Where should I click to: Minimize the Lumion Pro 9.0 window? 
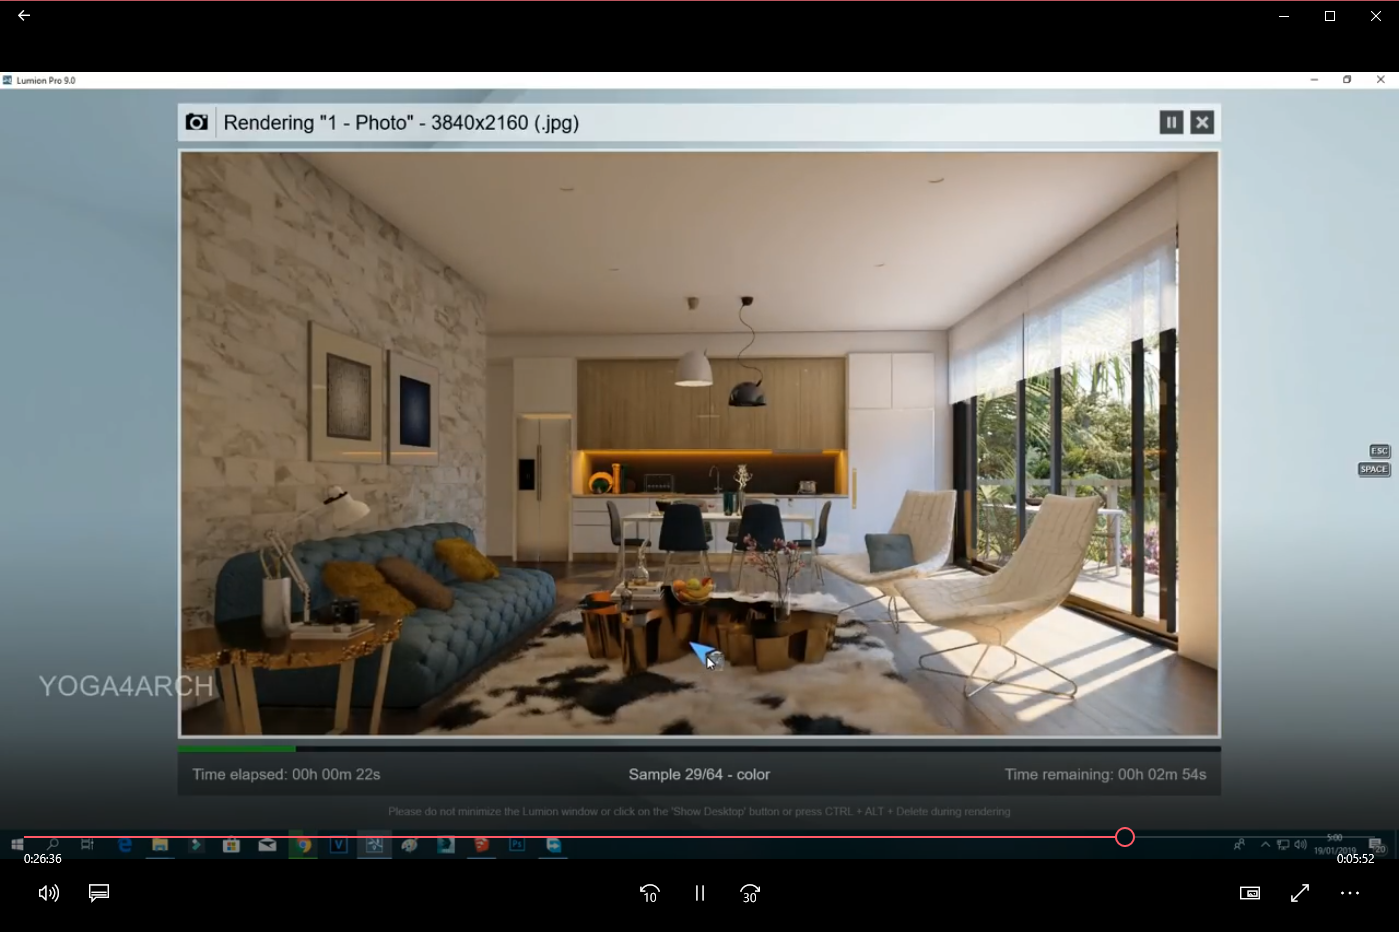pyautogui.click(x=1314, y=80)
